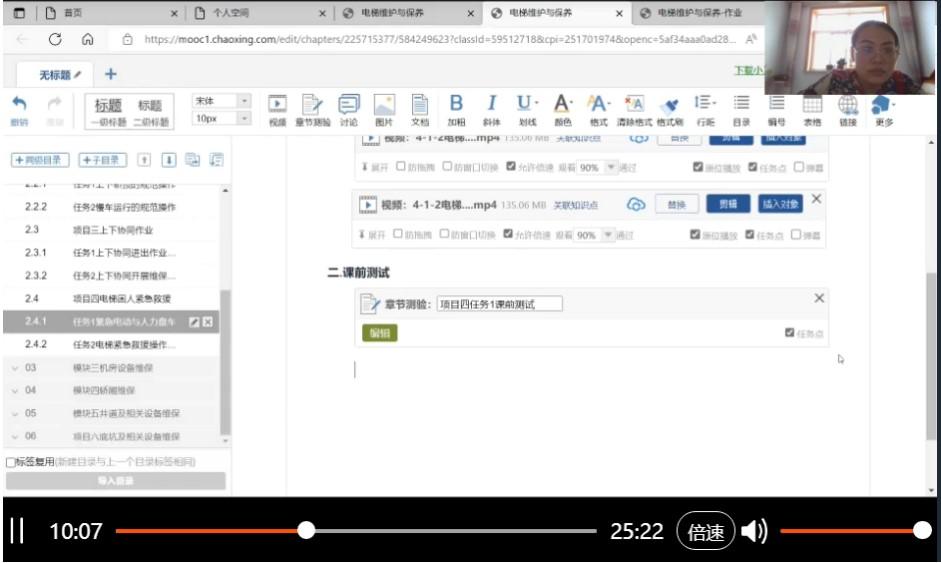
Task: Click the 格式刷 format painter icon
Action: click(x=669, y=108)
